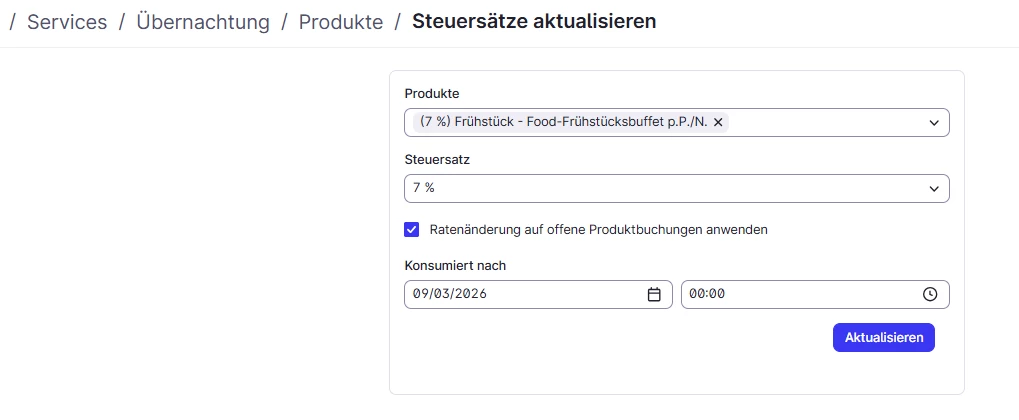
Task: Uncheck Ratenänderung auf offene Produktbuchungen checkbox
Action: (412, 229)
